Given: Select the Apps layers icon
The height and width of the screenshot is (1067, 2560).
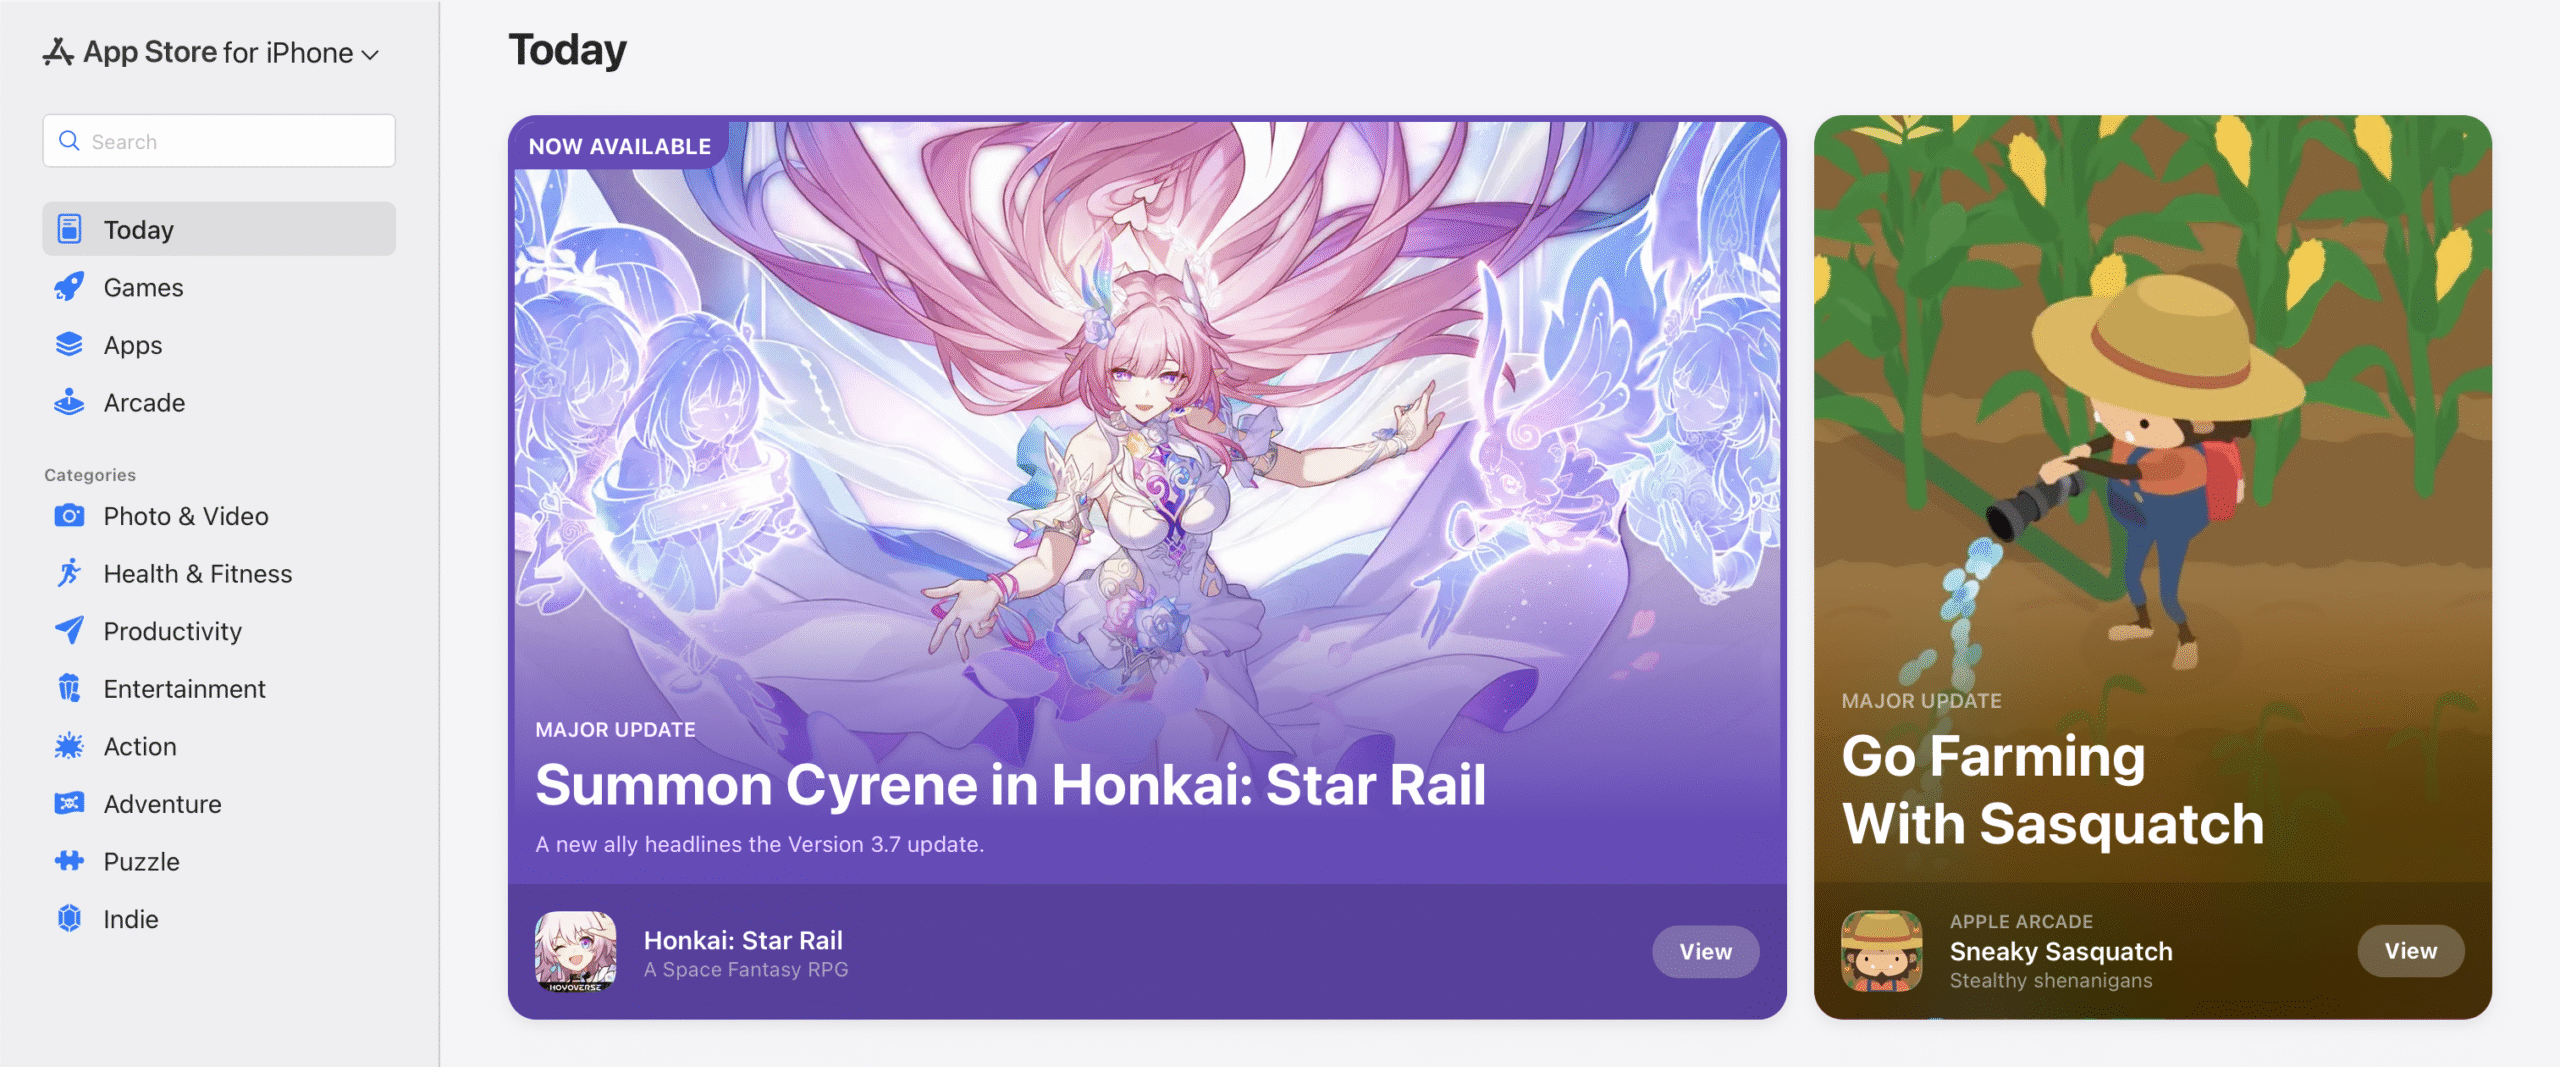Looking at the screenshot, I should (x=69, y=345).
